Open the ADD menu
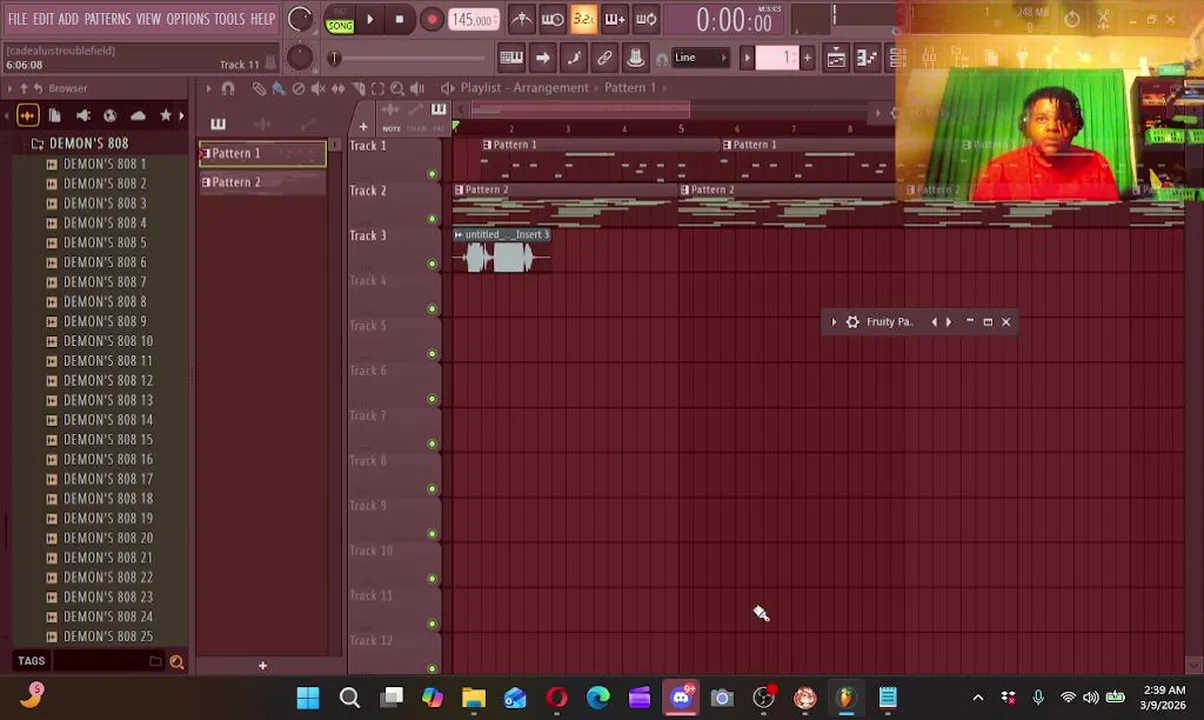This screenshot has height=720, width=1204. pyautogui.click(x=68, y=19)
